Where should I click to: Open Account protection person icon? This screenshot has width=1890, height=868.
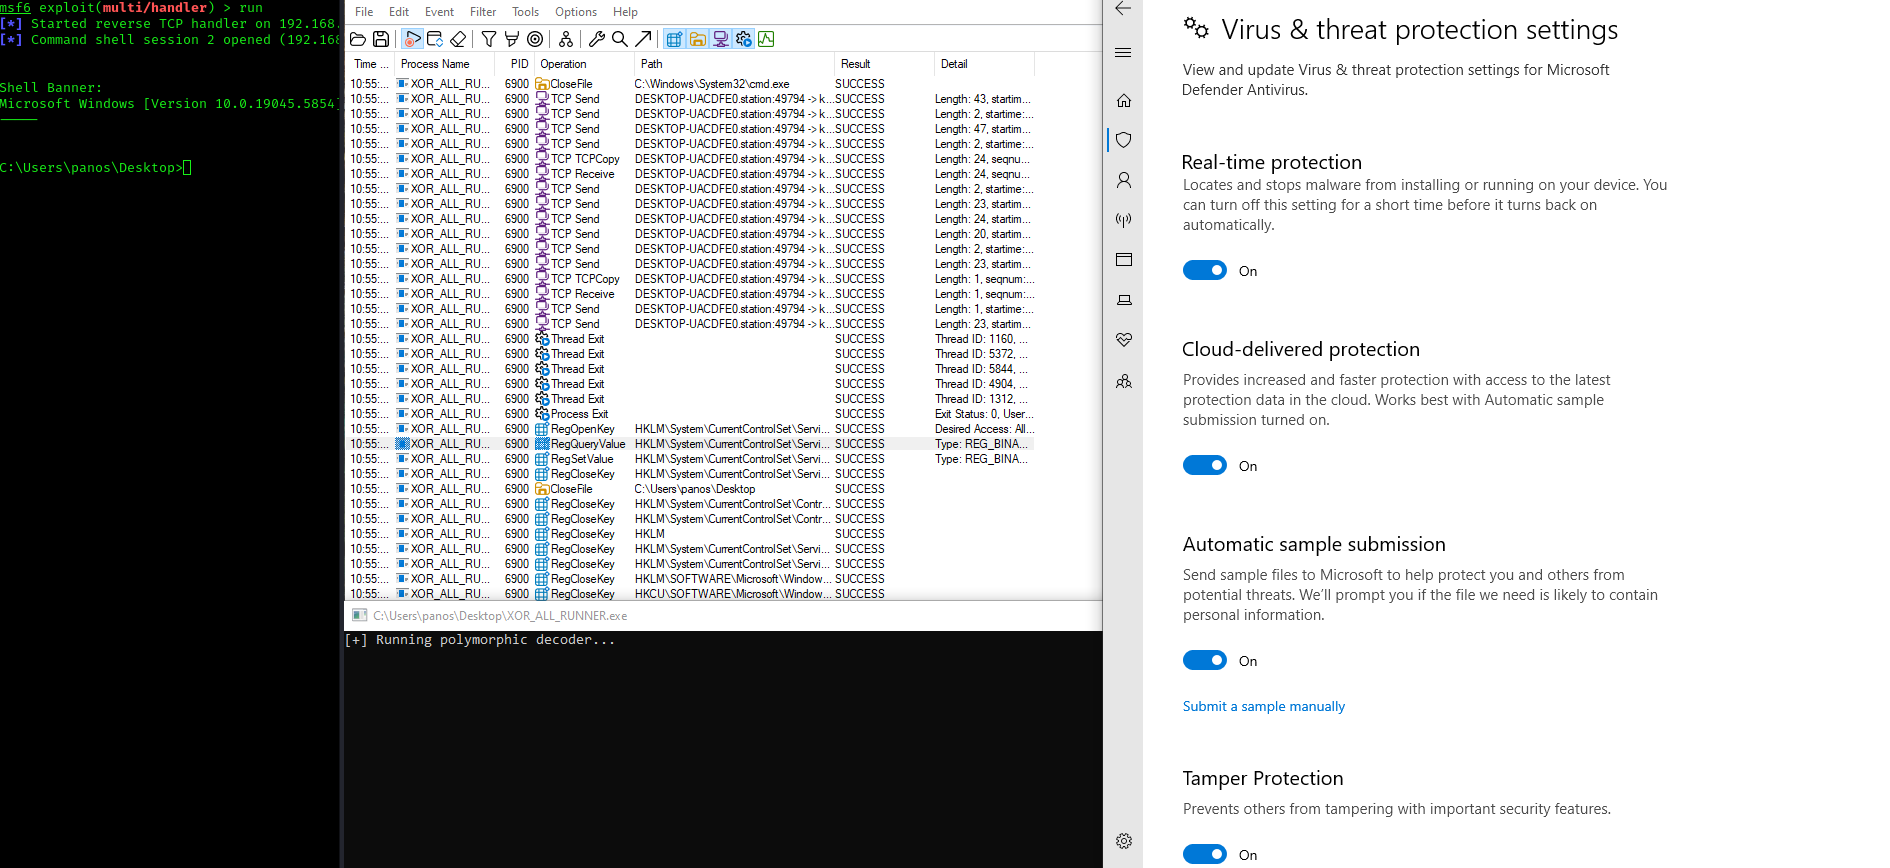1124,180
